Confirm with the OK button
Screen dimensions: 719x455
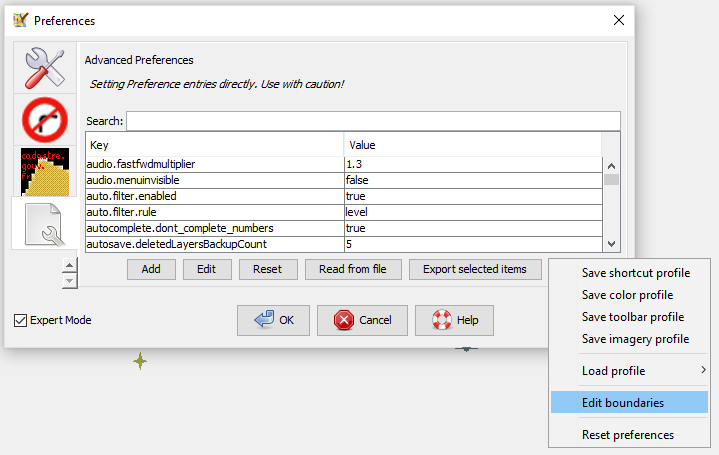pos(273,320)
